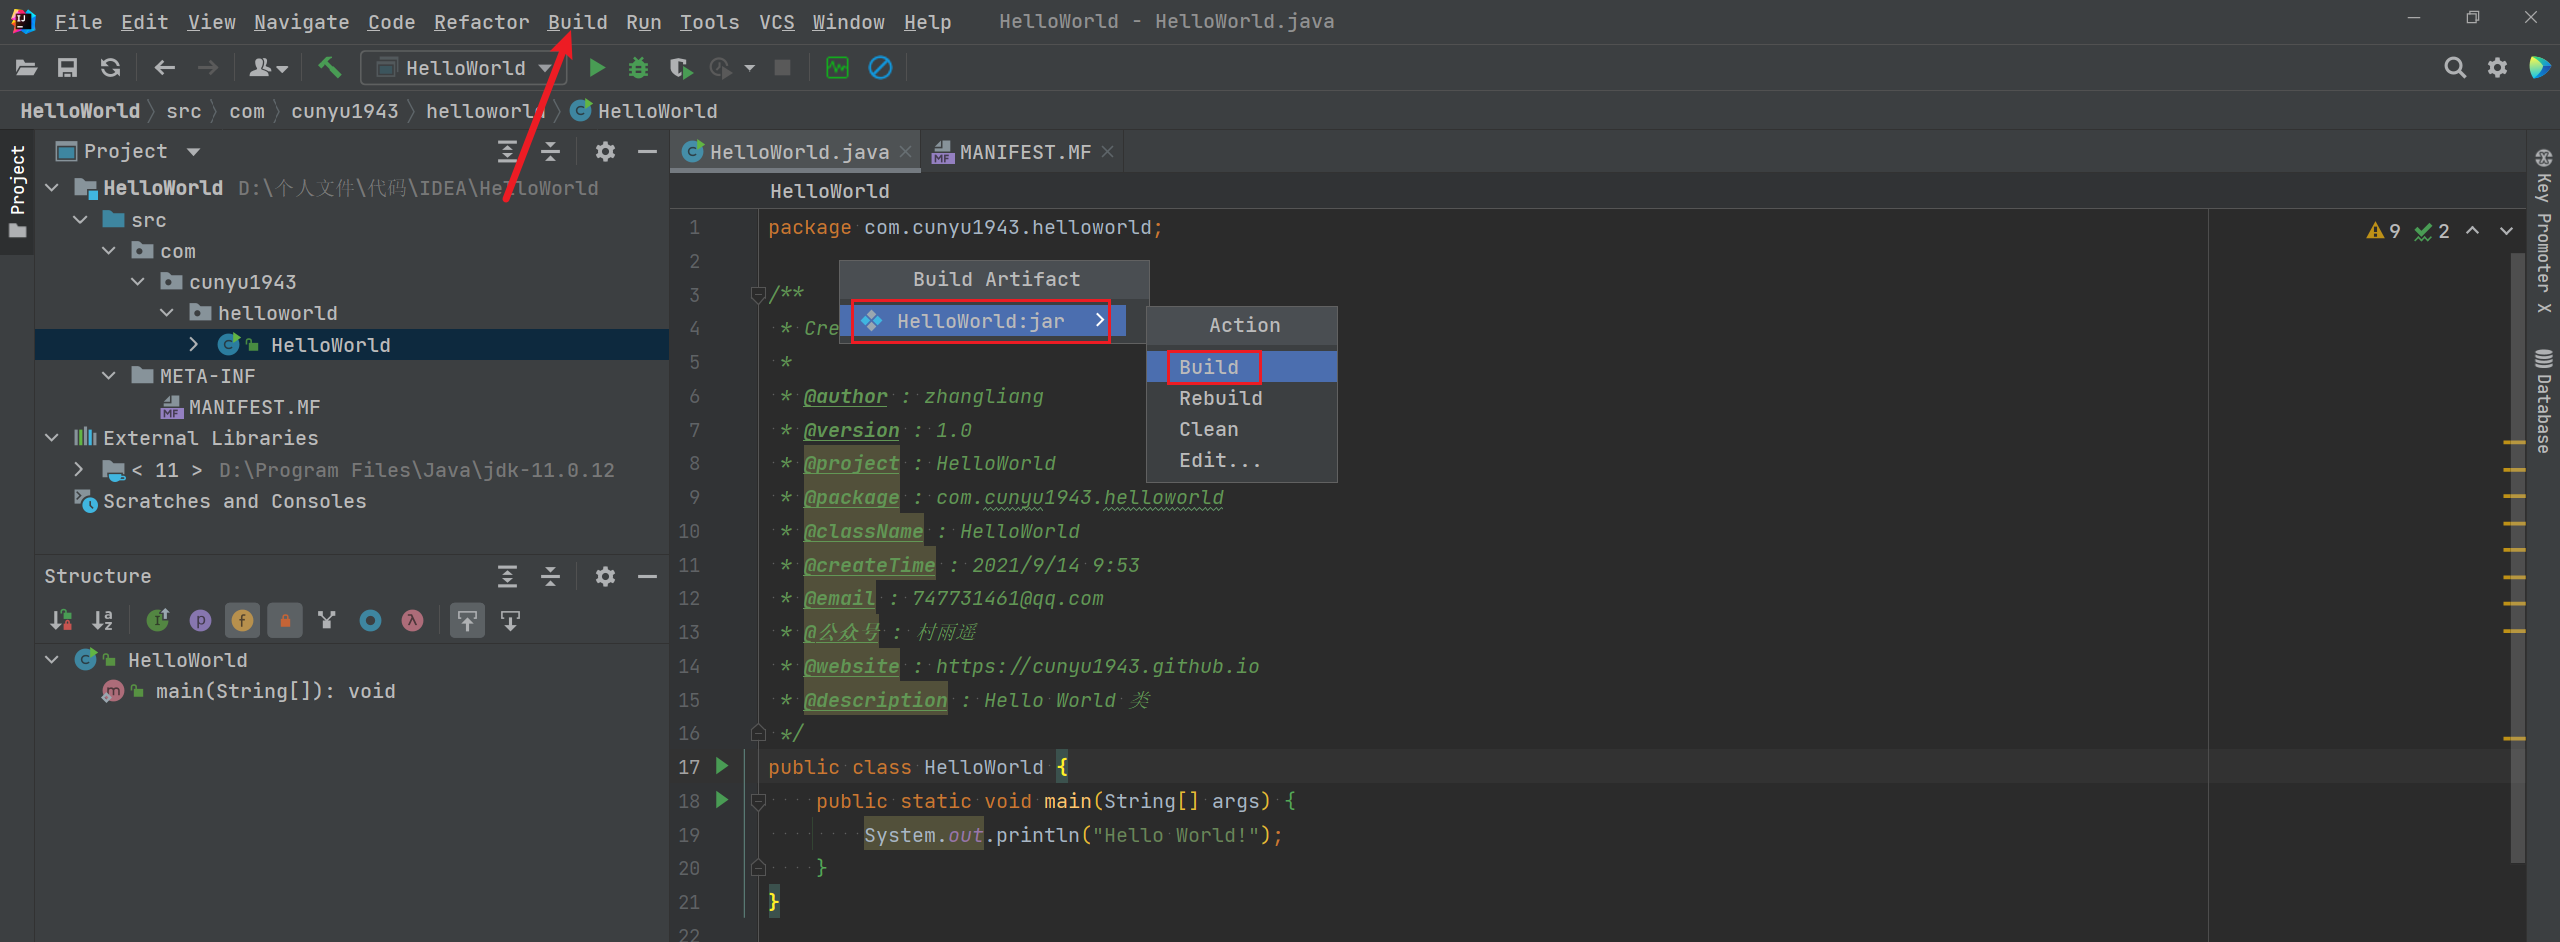Run with Coverage using the shield icon
2560x942 pixels.
tap(680, 67)
